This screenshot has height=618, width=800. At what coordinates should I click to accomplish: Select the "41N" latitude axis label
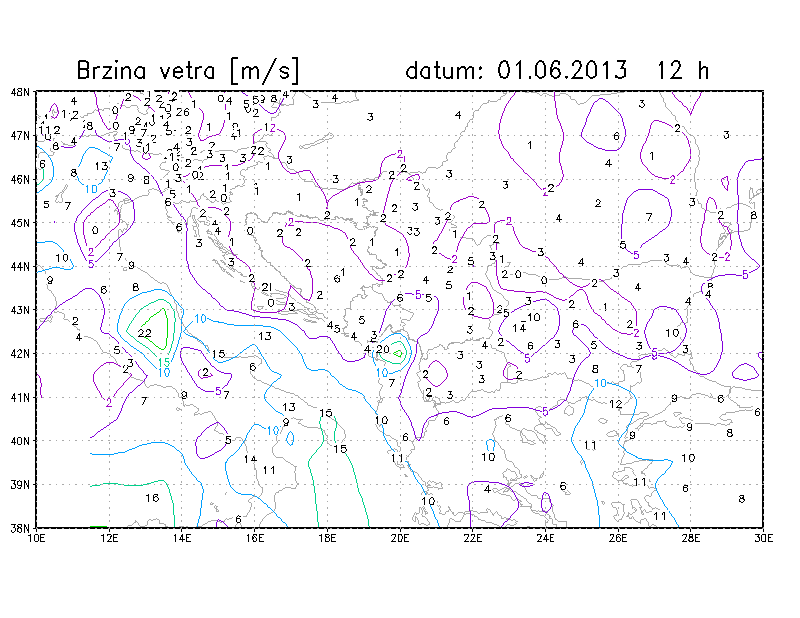(x=19, y=397)
